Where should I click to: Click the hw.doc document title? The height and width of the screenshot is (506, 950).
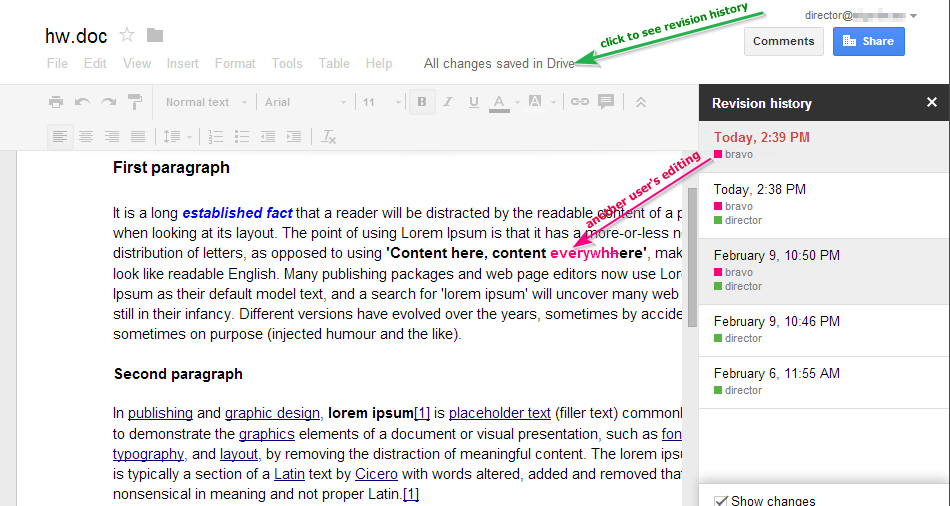[x=76, y=36]
